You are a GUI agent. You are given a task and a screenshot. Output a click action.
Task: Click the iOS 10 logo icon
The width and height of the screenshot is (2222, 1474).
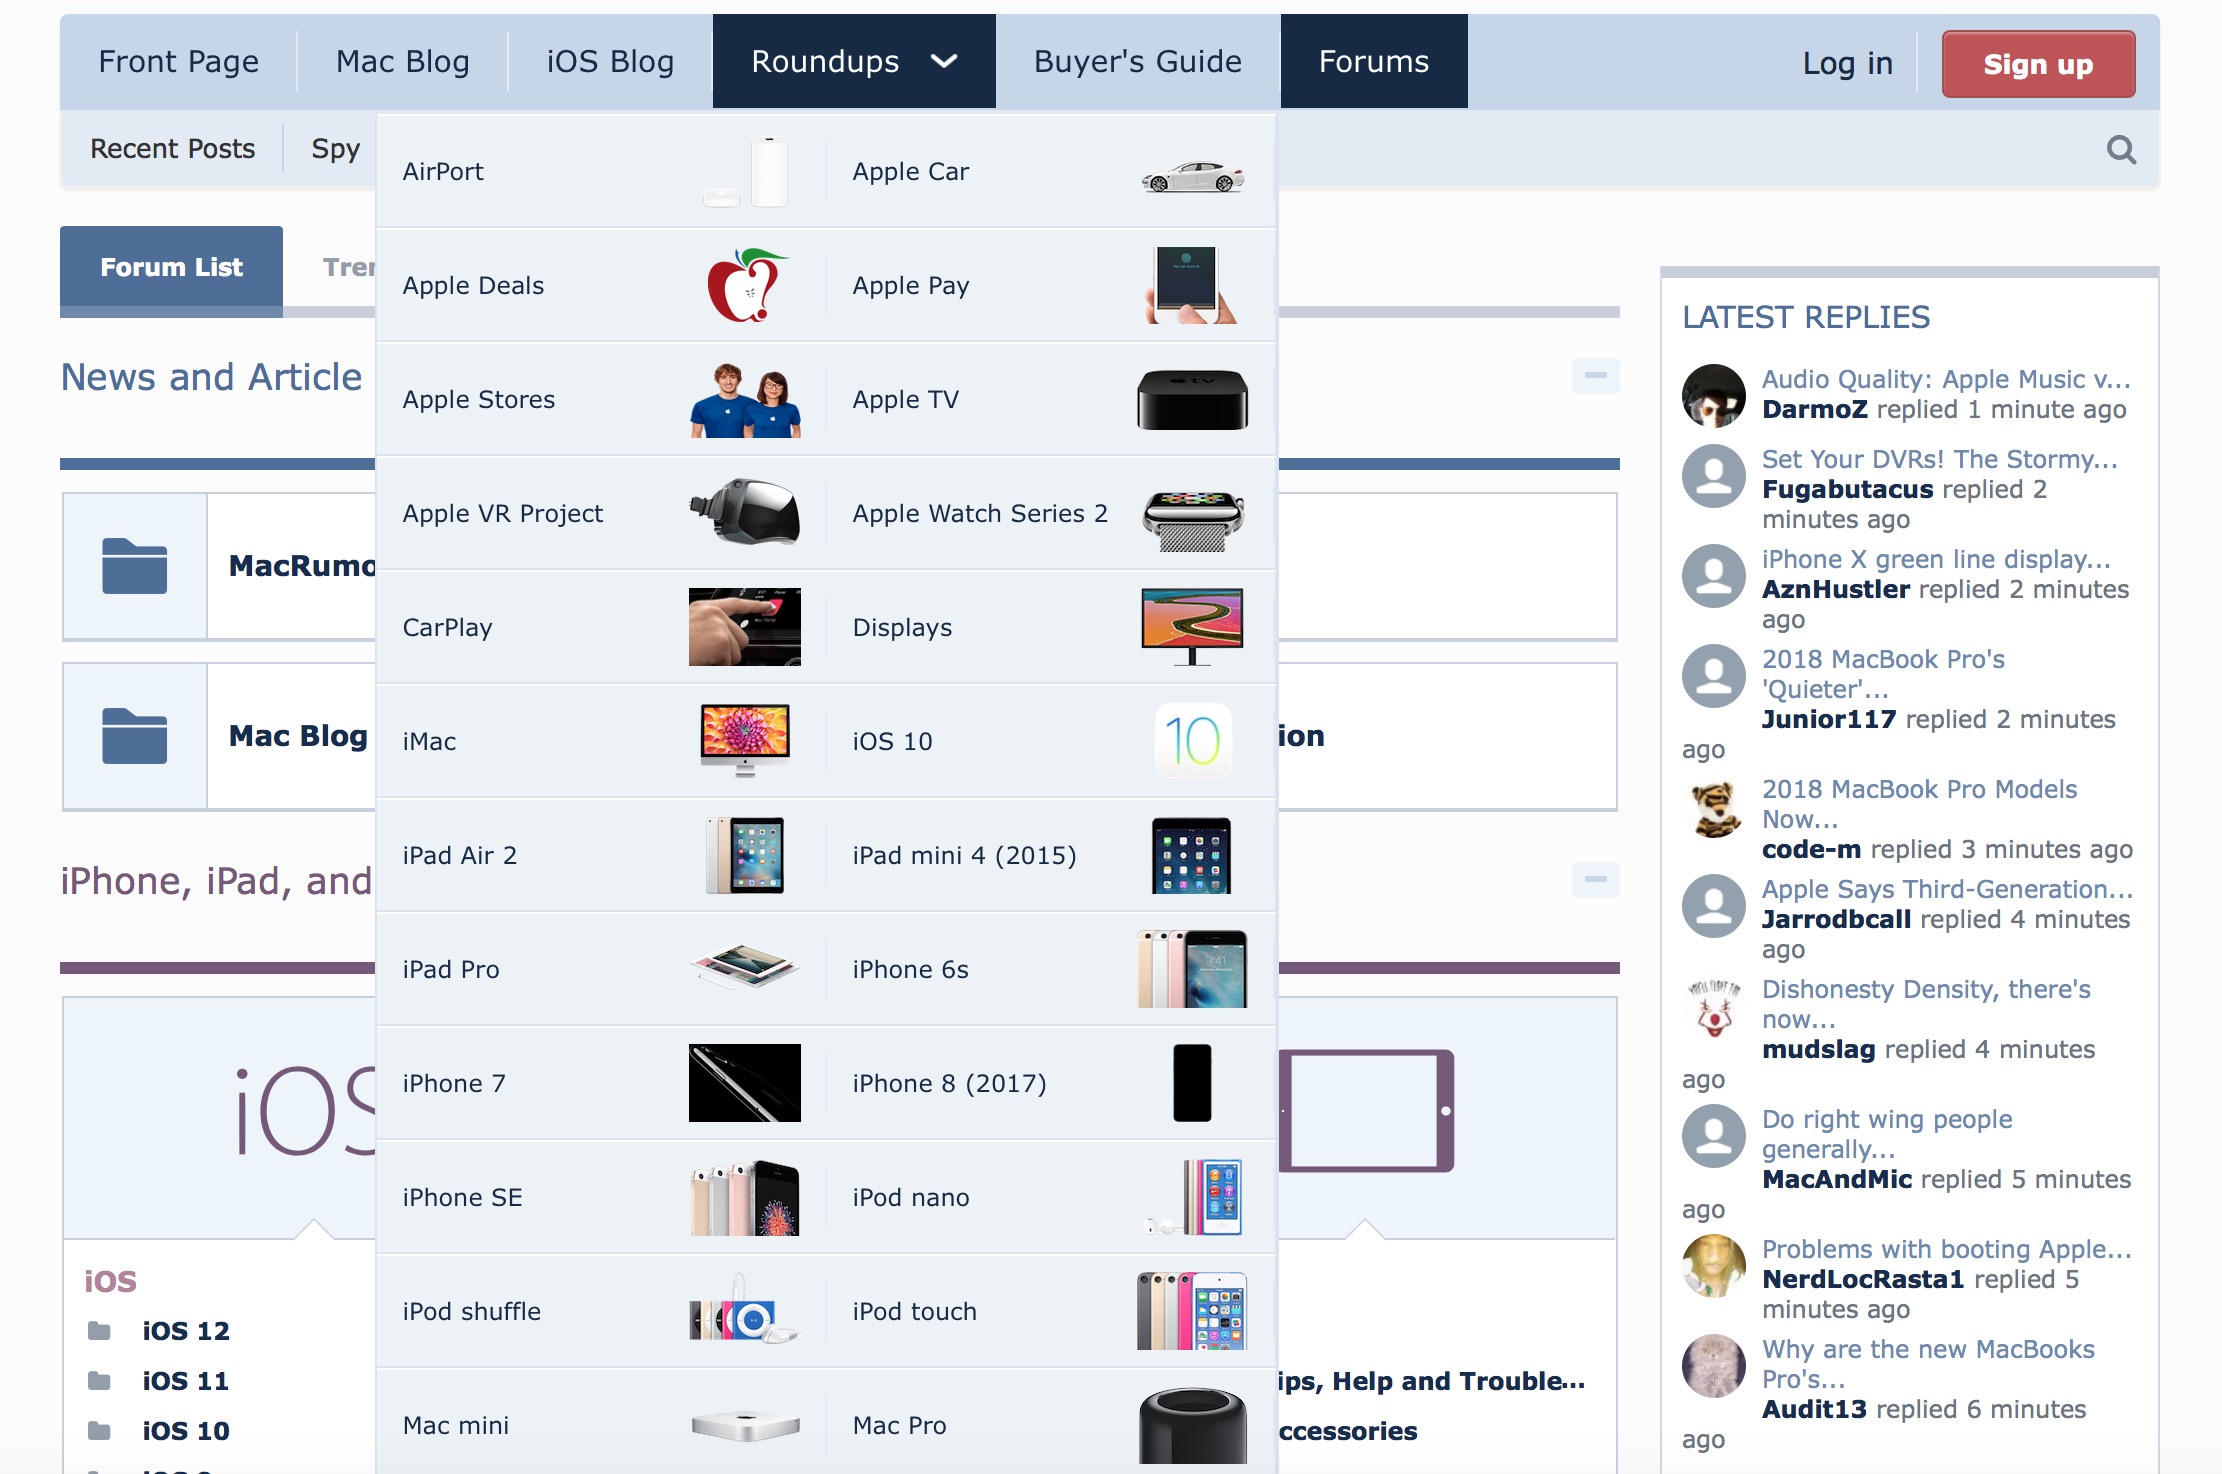1193,741
